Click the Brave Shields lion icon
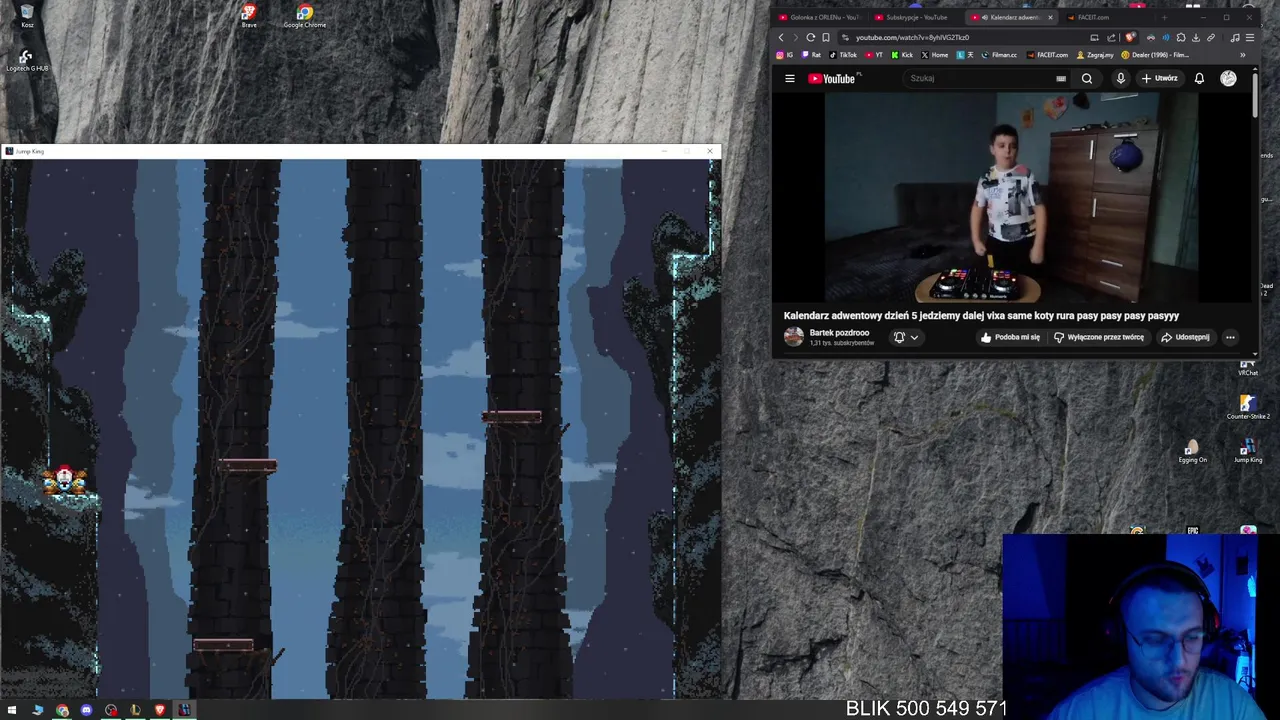This screenshot has height=720, width=1280. (1130, 37)
